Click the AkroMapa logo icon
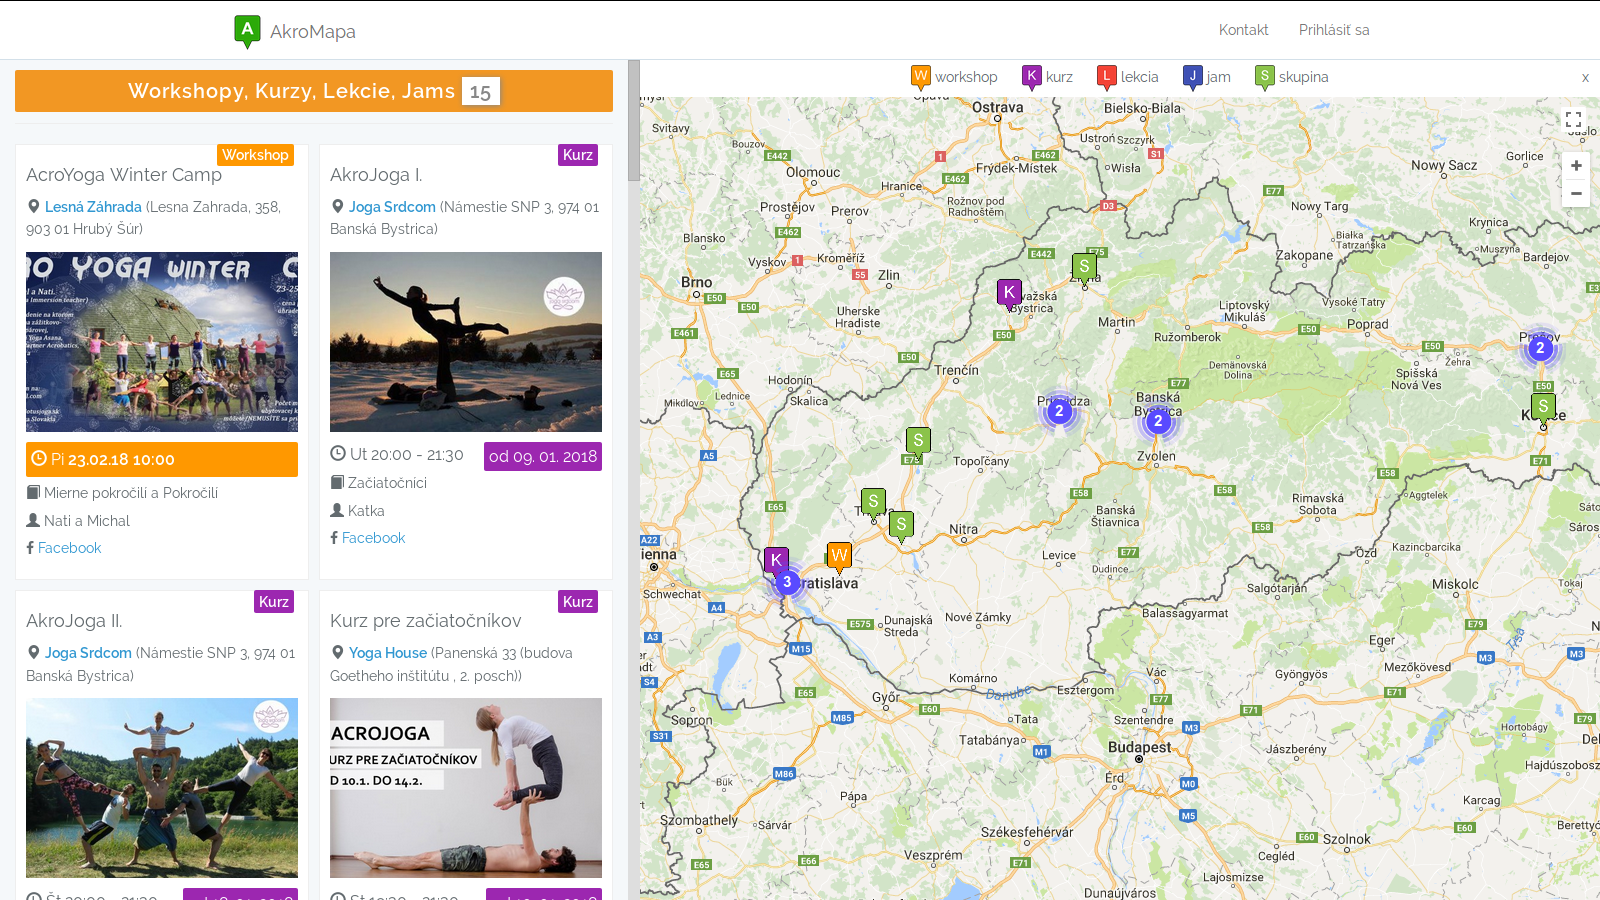 [247, 30]
